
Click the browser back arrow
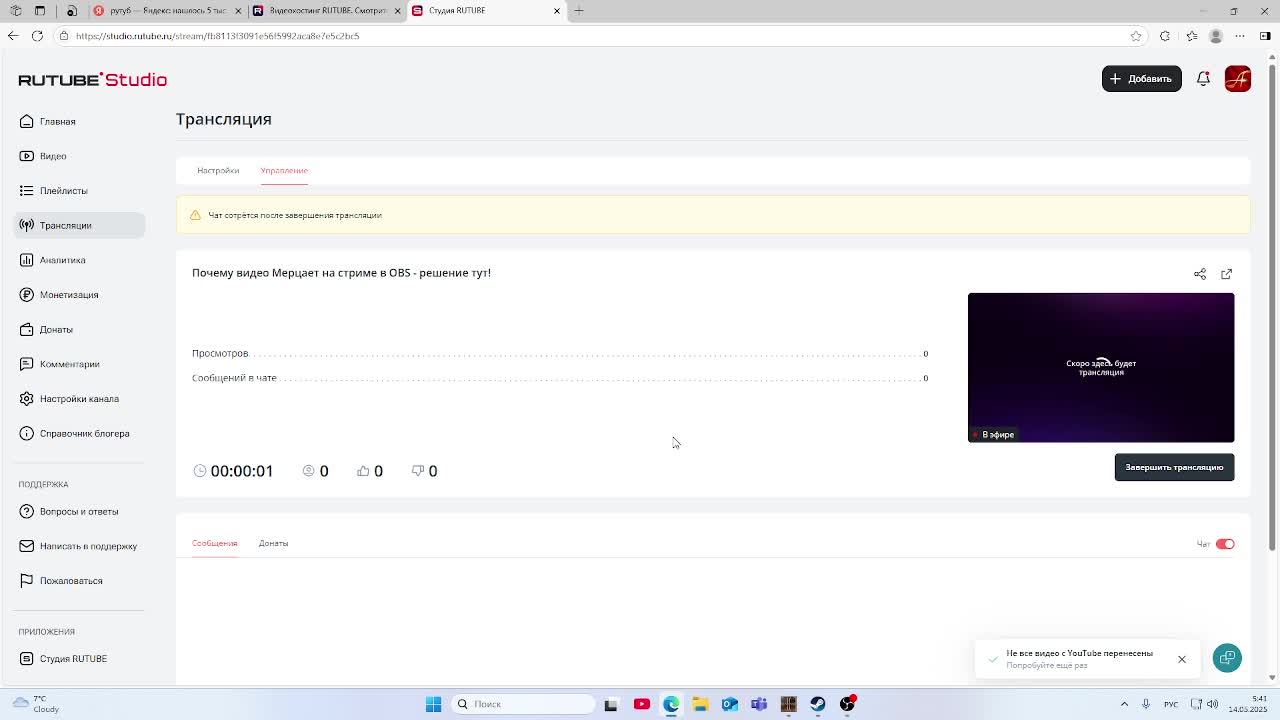click(13, 36)
